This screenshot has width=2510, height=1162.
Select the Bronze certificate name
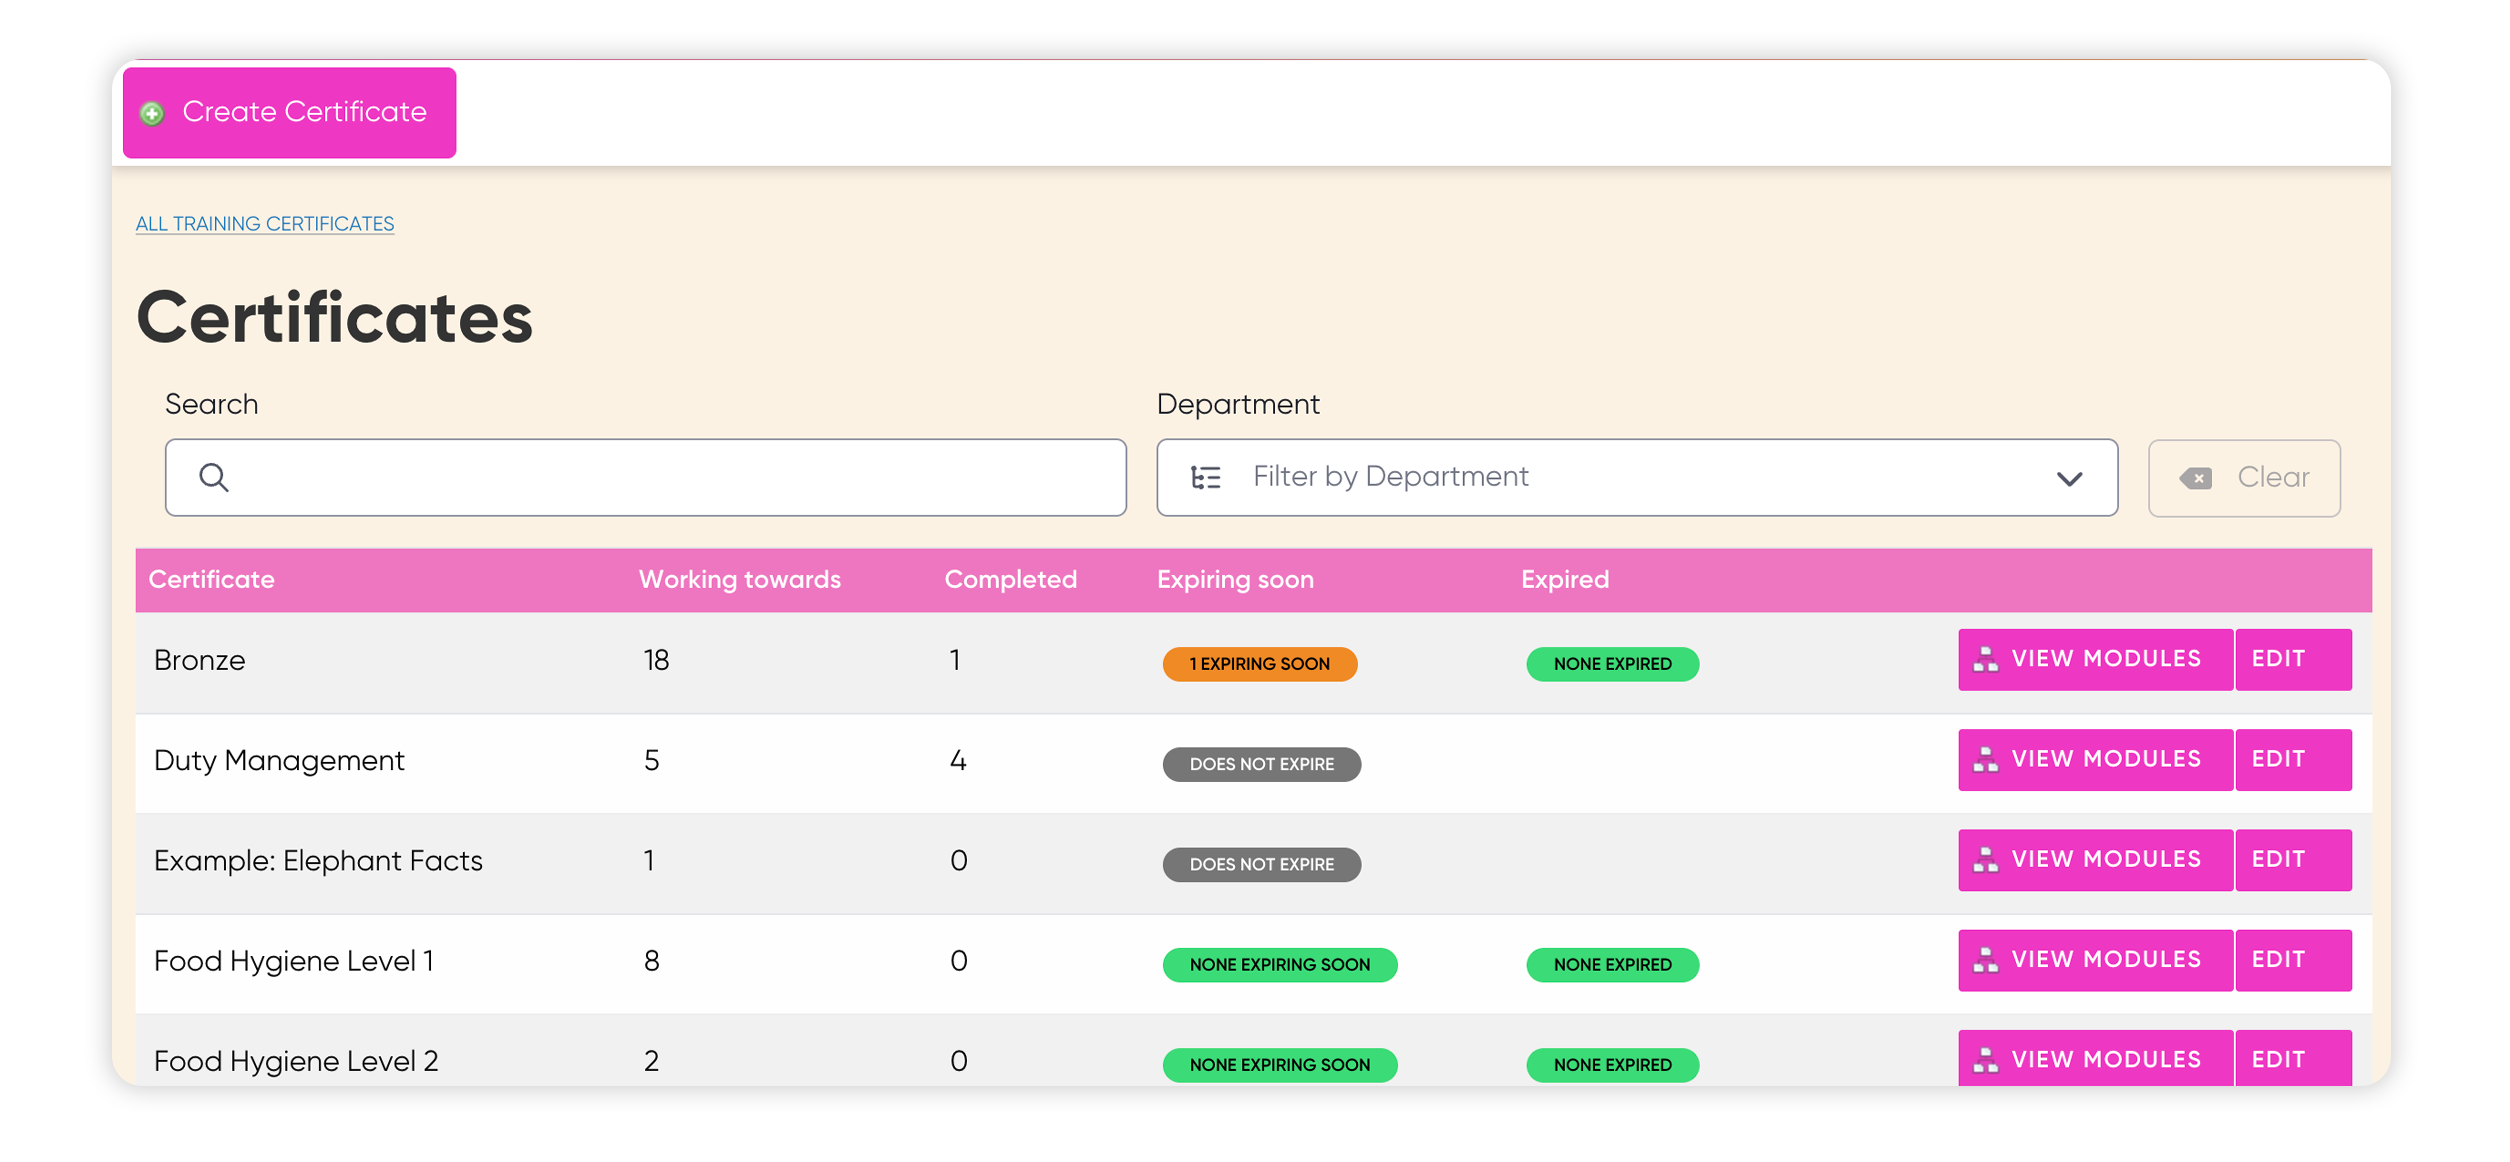(x=200, y=660)
